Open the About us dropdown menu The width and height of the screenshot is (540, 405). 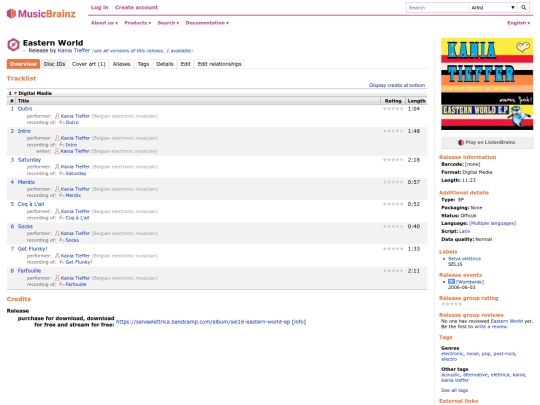104,23
